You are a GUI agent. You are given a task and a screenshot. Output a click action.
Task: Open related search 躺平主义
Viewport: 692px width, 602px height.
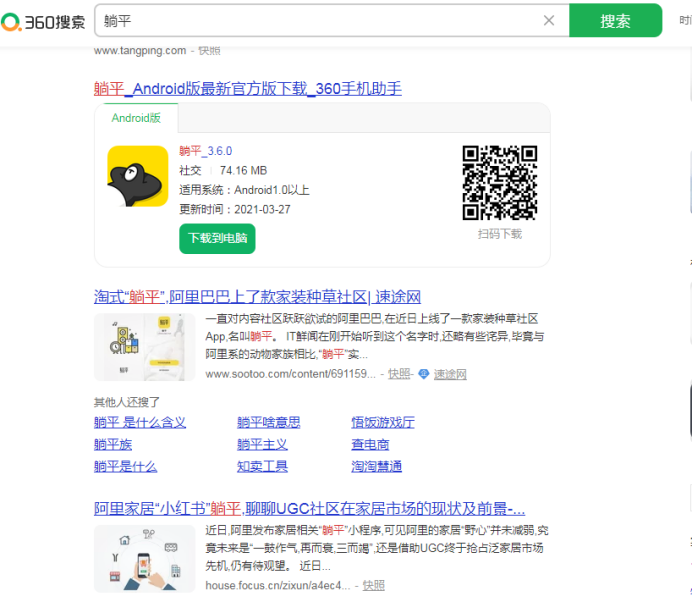262,444
